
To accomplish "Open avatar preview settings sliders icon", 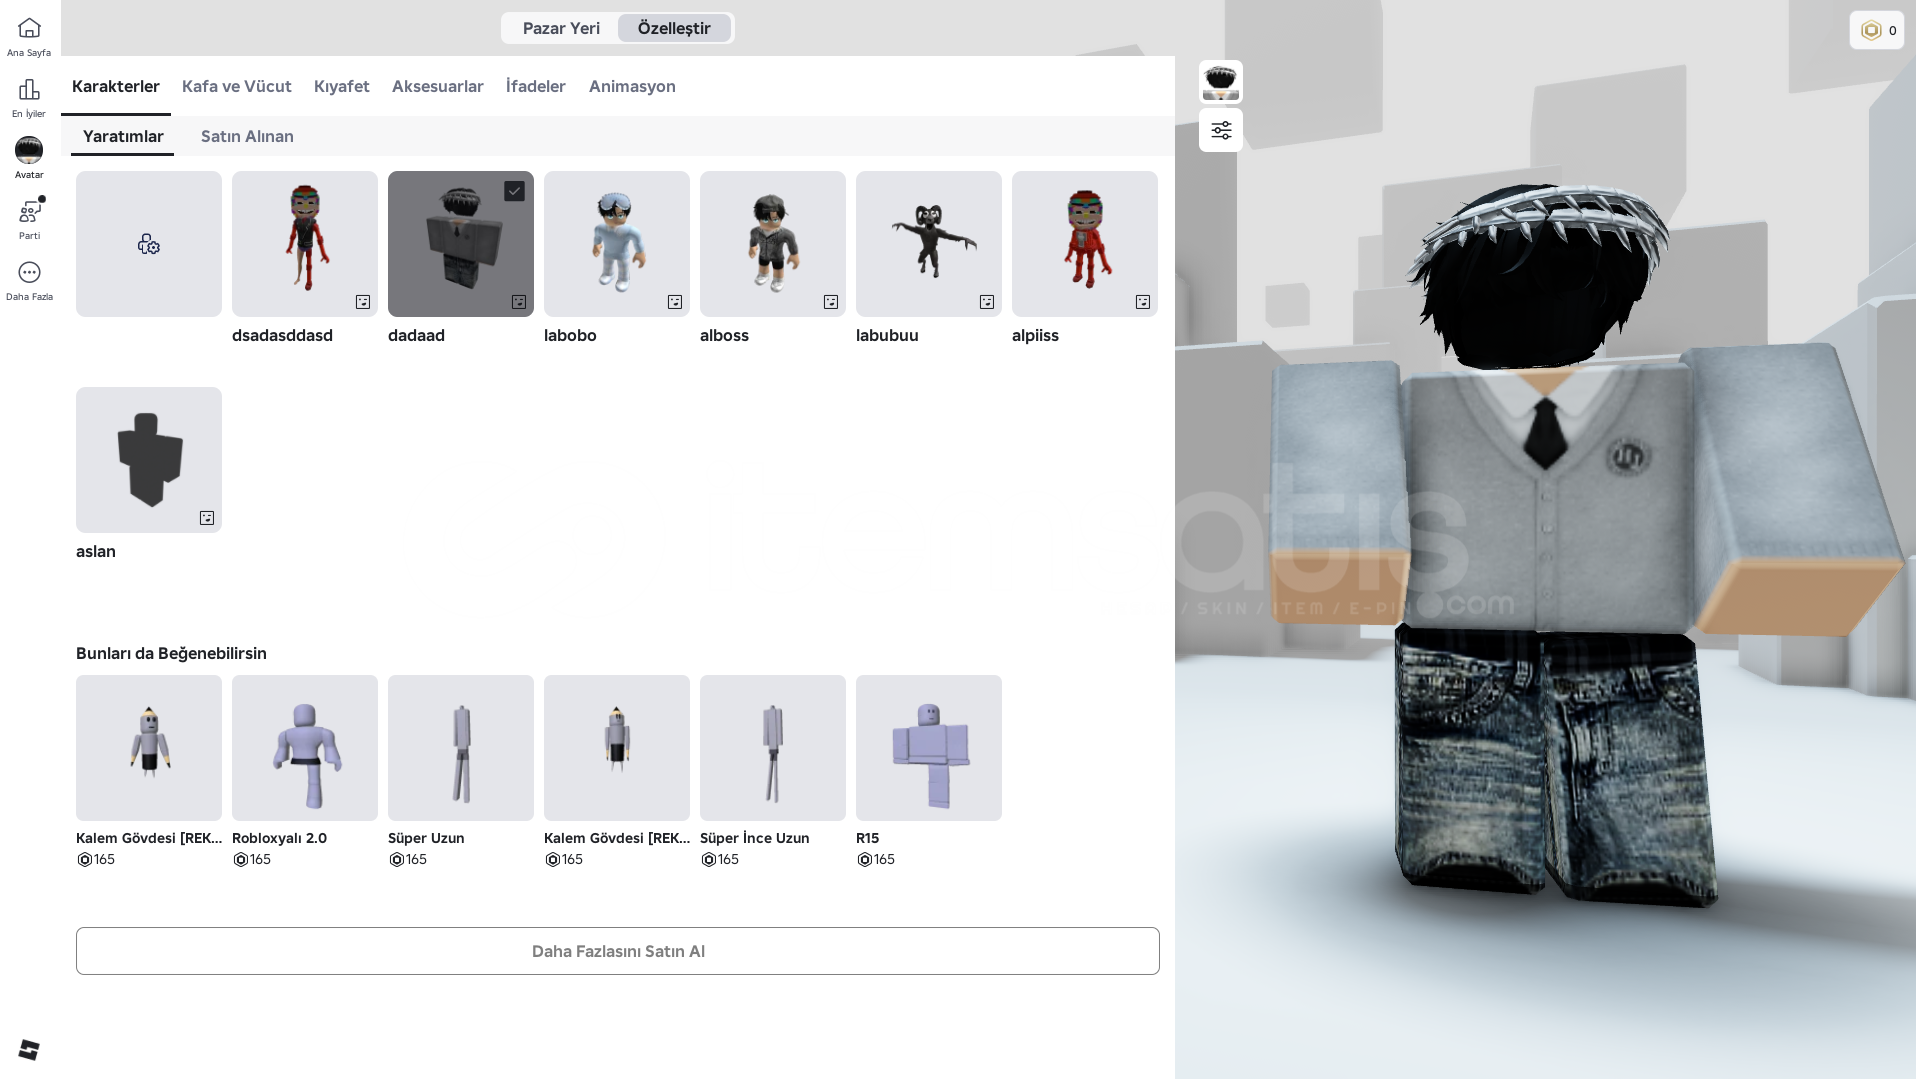I will [x=1221, y=130].
